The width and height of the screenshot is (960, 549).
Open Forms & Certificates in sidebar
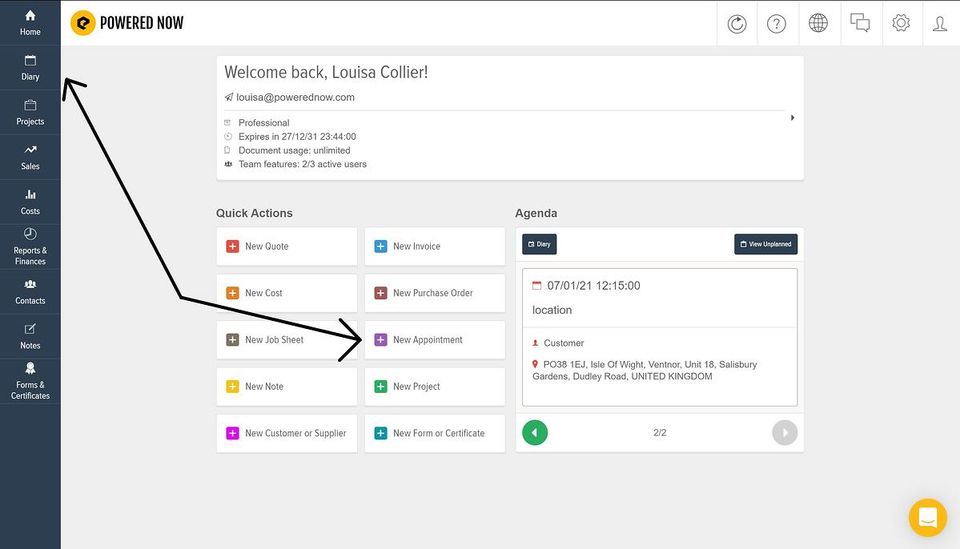30,381
